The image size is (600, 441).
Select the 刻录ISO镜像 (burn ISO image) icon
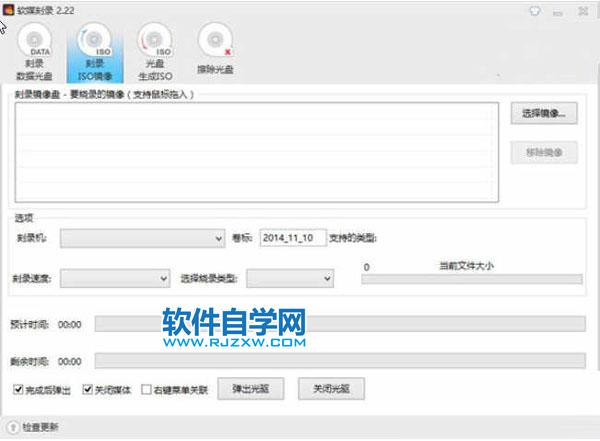(95, 52)
